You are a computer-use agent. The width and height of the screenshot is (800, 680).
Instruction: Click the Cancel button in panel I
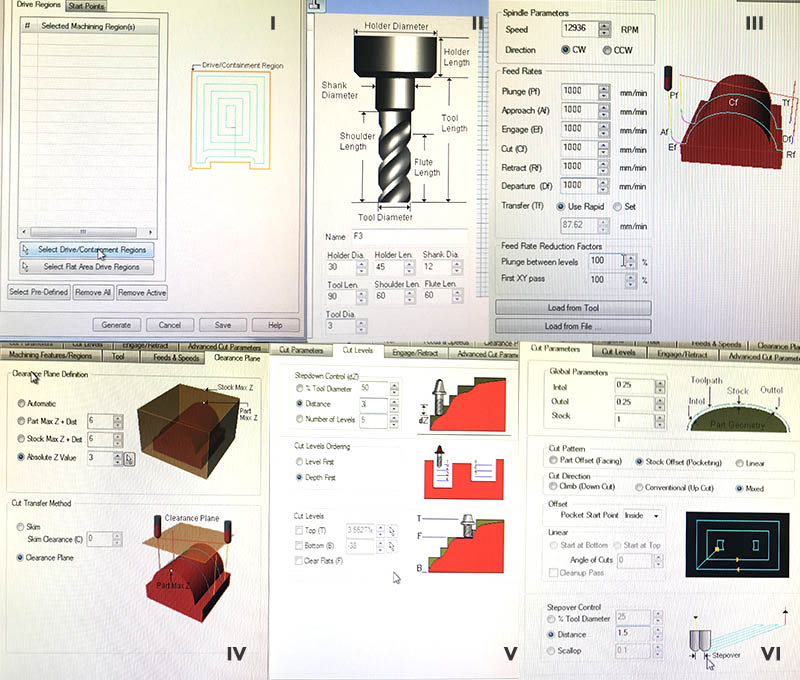point(170,325)
